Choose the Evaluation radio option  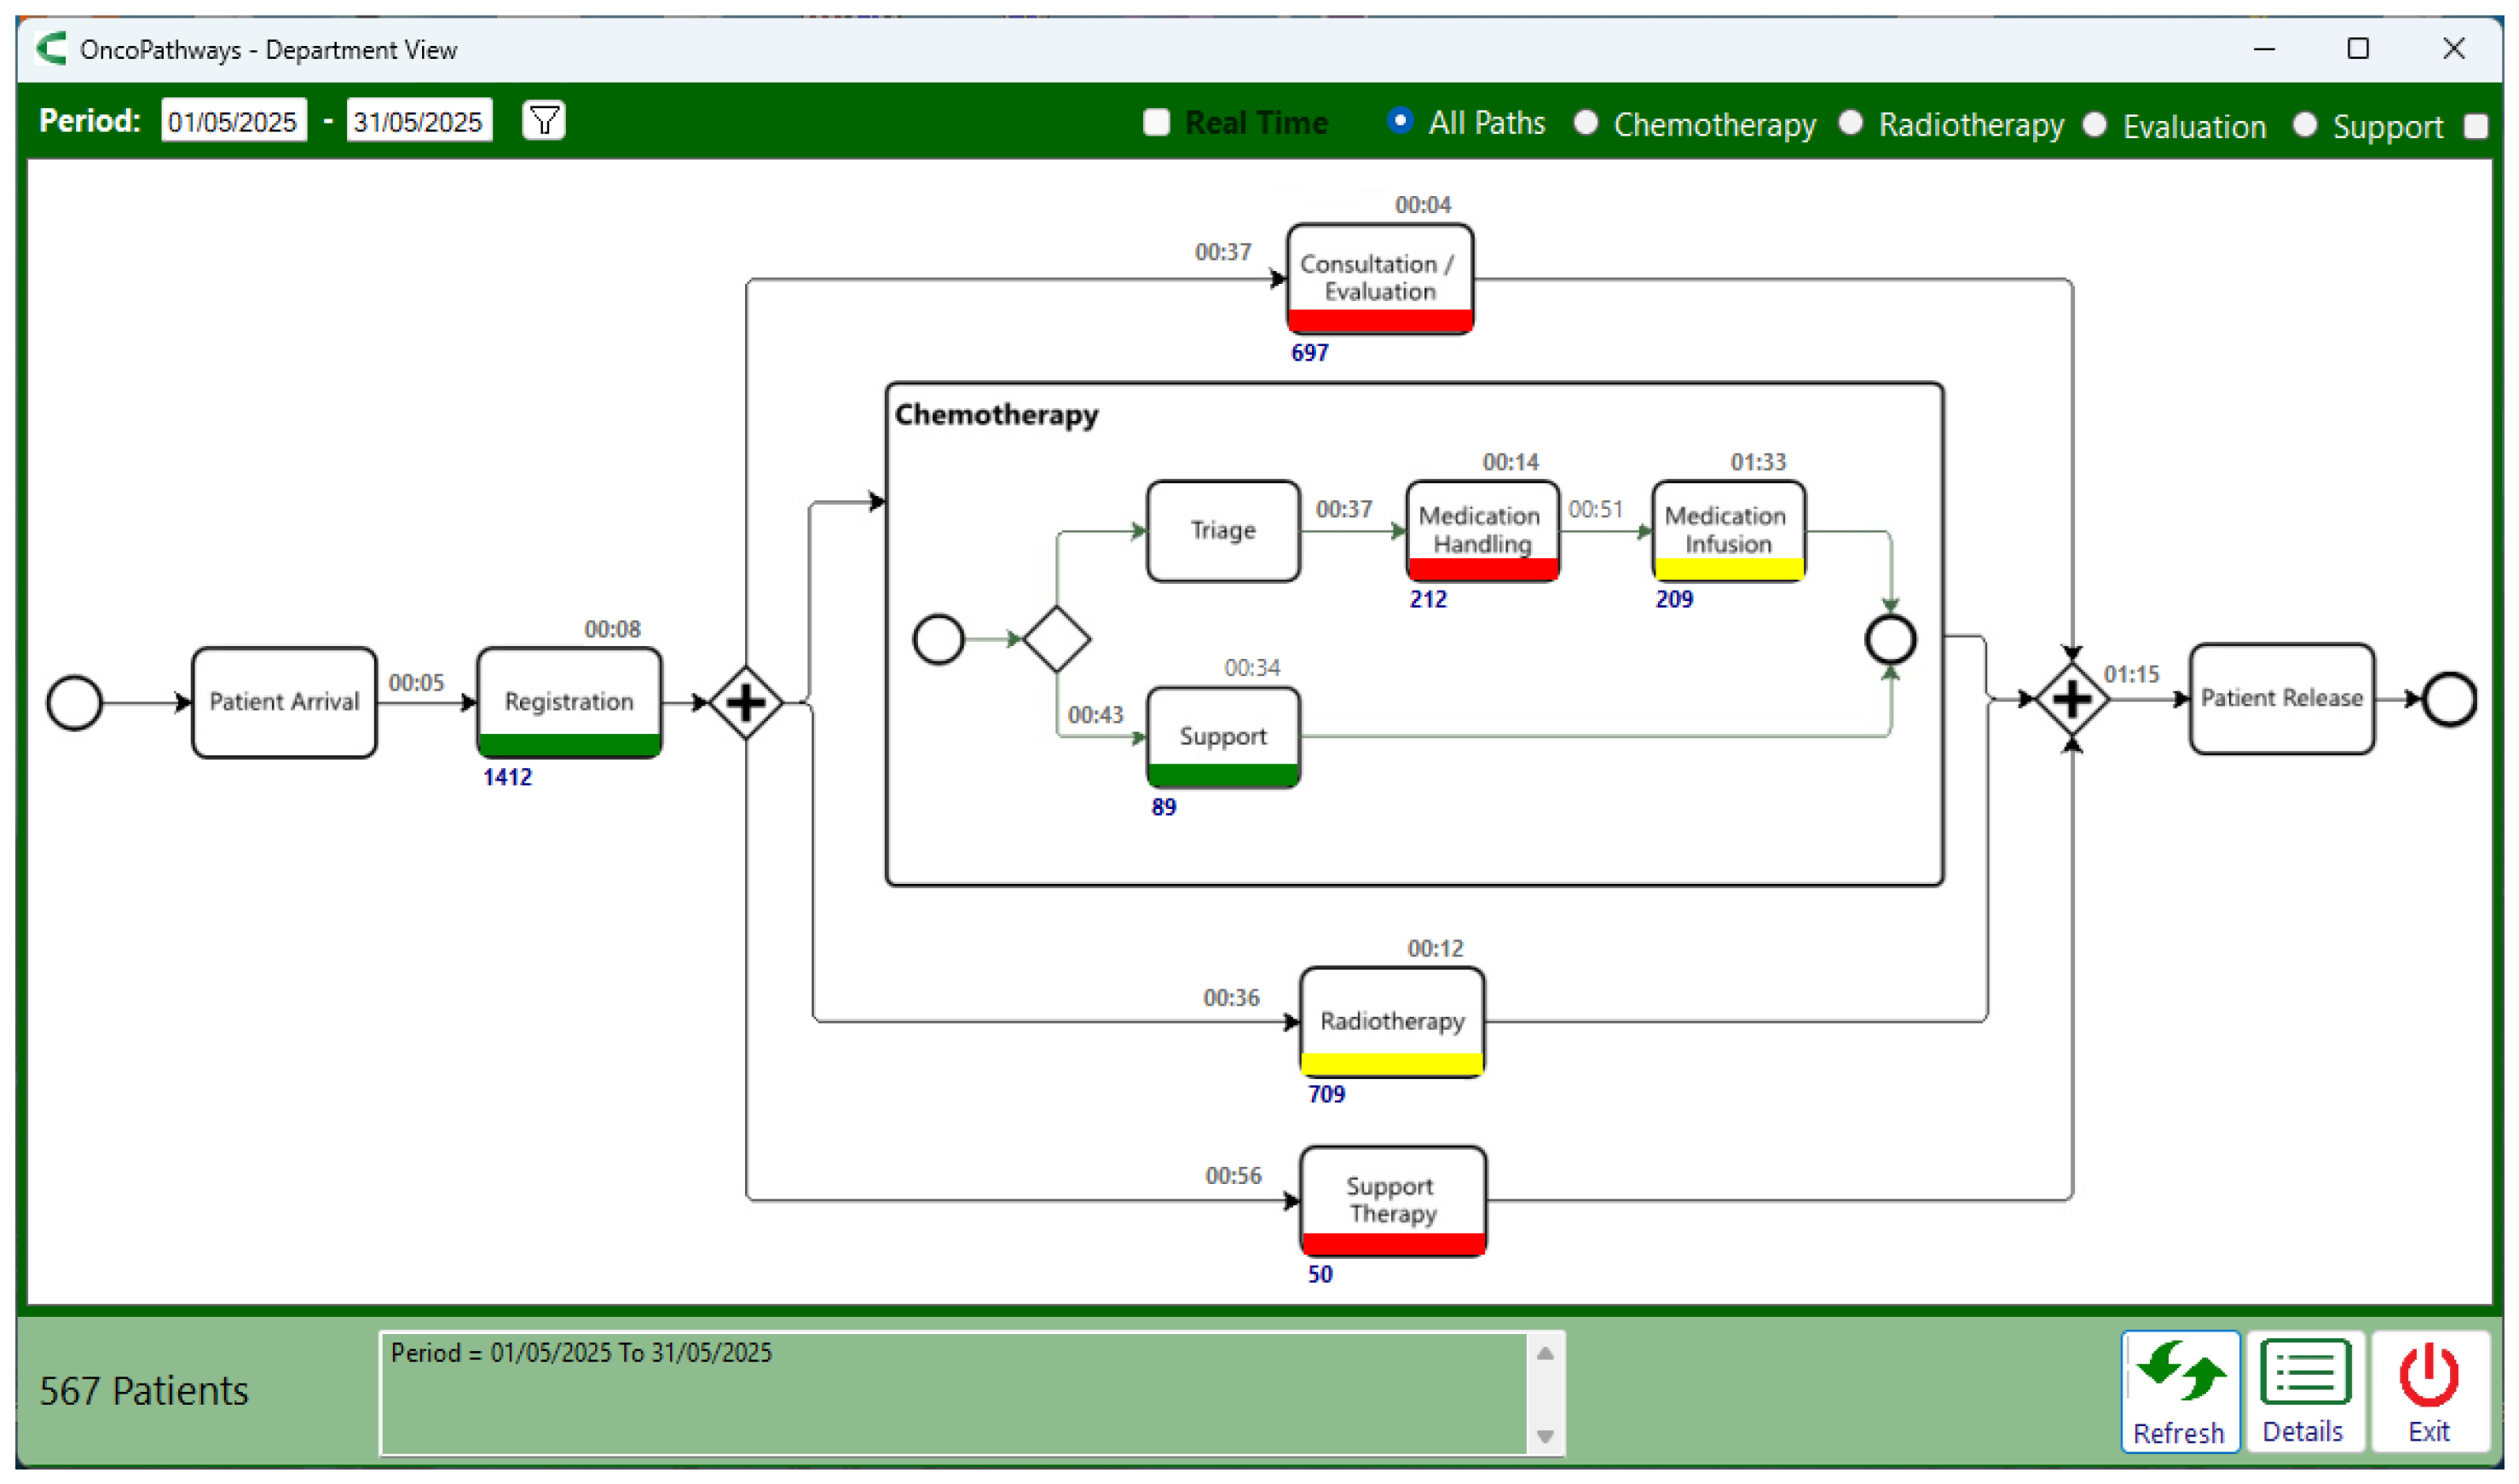pyautogui.click(x=2096, y=125)
